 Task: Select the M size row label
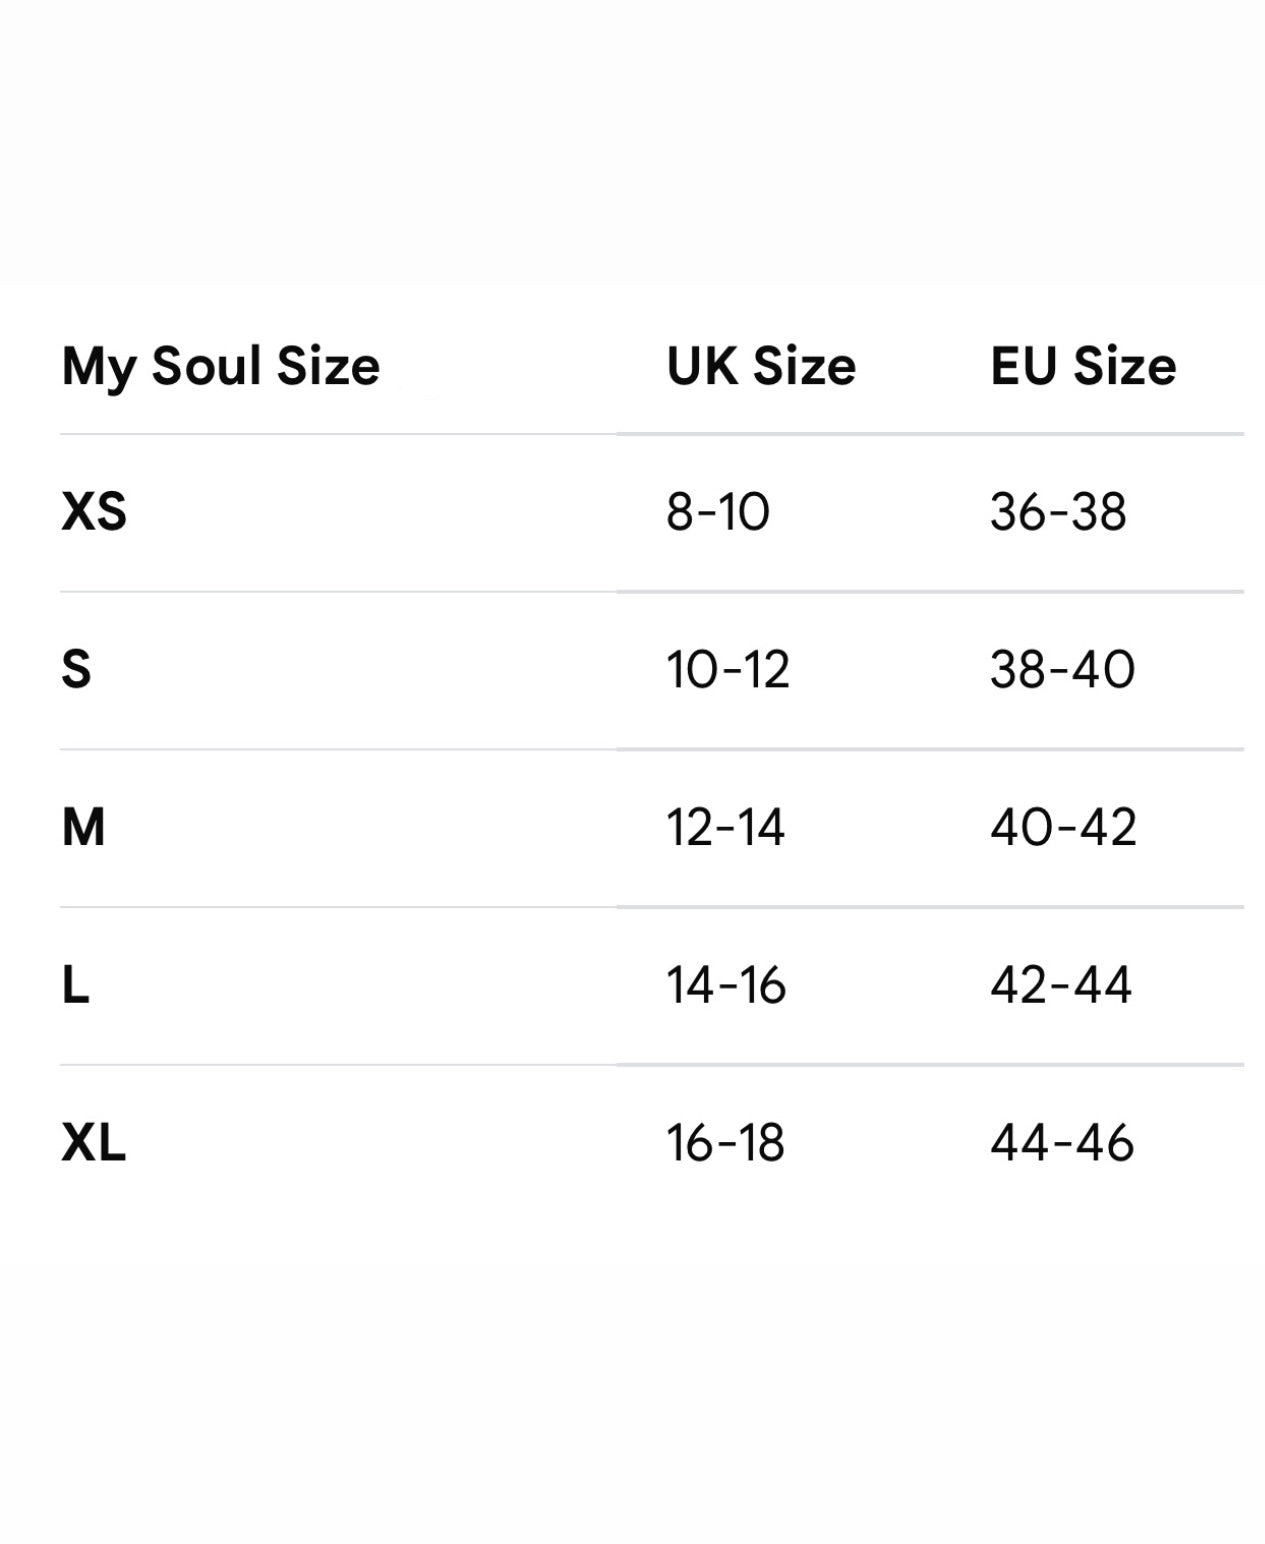[83, 827]
